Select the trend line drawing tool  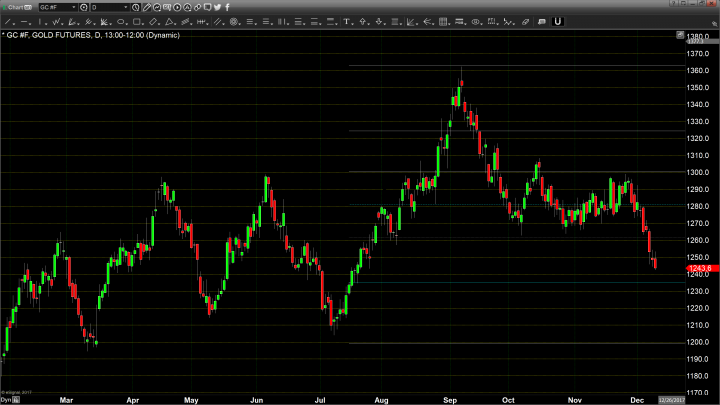pyautogui.click(x=8, y=22)
